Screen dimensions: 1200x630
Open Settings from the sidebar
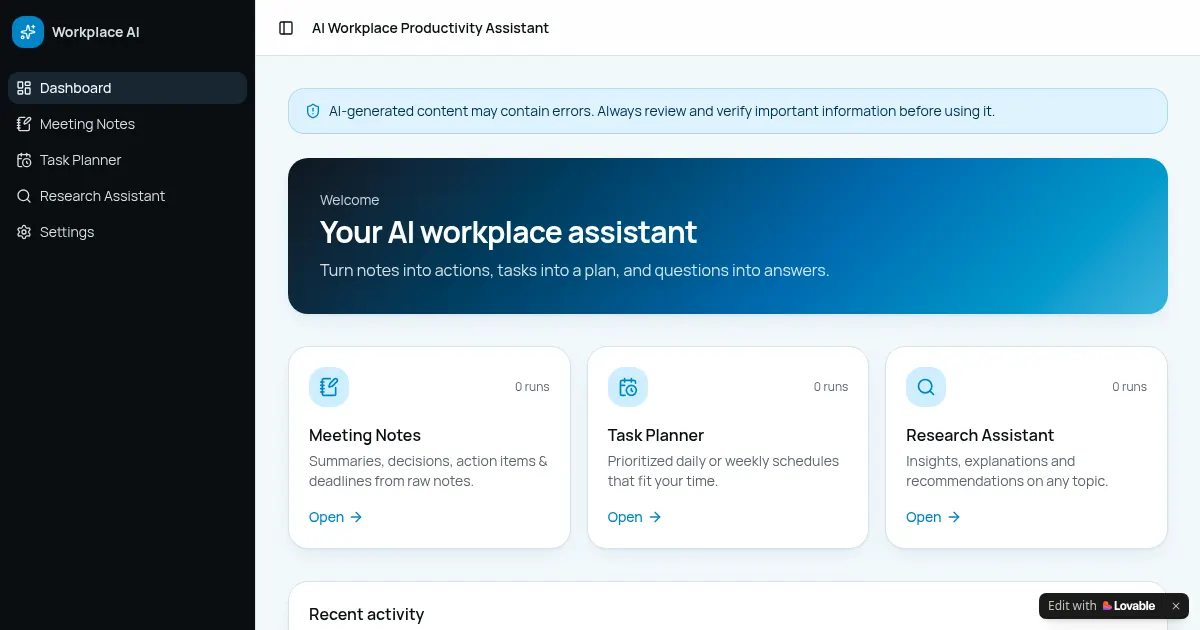[127, 232]
